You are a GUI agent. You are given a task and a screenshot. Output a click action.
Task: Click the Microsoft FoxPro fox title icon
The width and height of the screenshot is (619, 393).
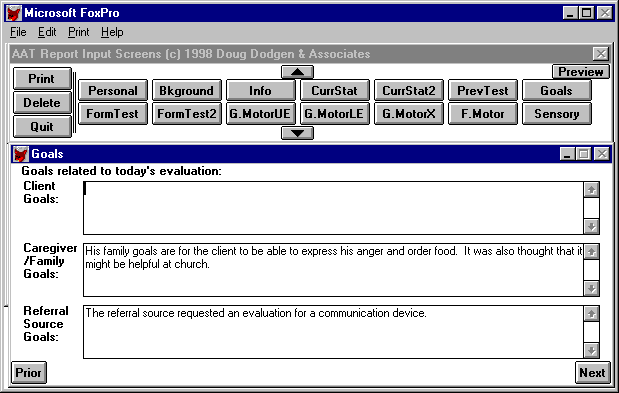tap(14, 13)
